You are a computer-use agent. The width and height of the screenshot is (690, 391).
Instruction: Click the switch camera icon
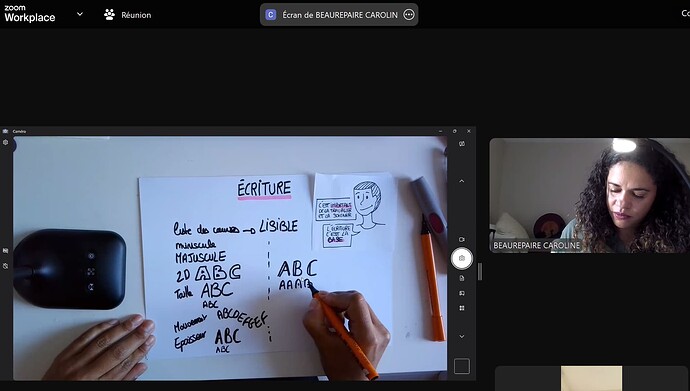click(462, 144)
